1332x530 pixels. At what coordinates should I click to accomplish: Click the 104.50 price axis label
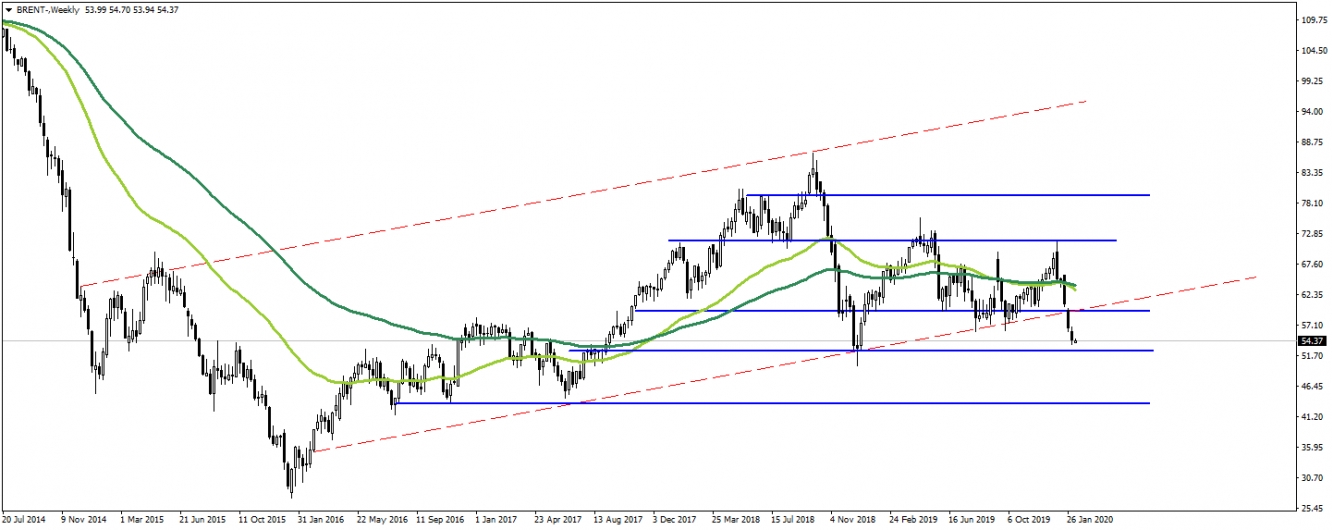point(1313,51)
